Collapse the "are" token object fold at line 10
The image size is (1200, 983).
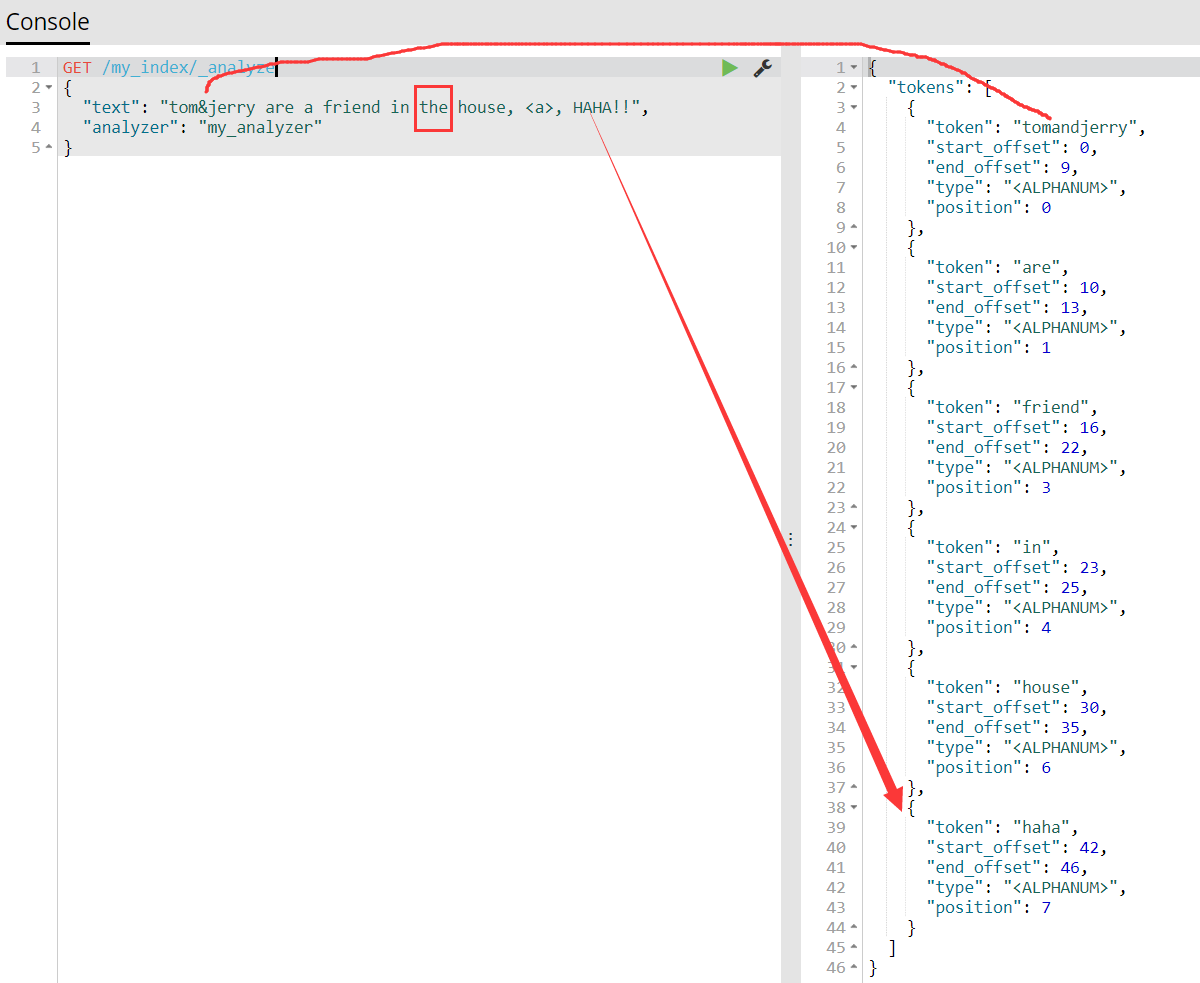853,248
